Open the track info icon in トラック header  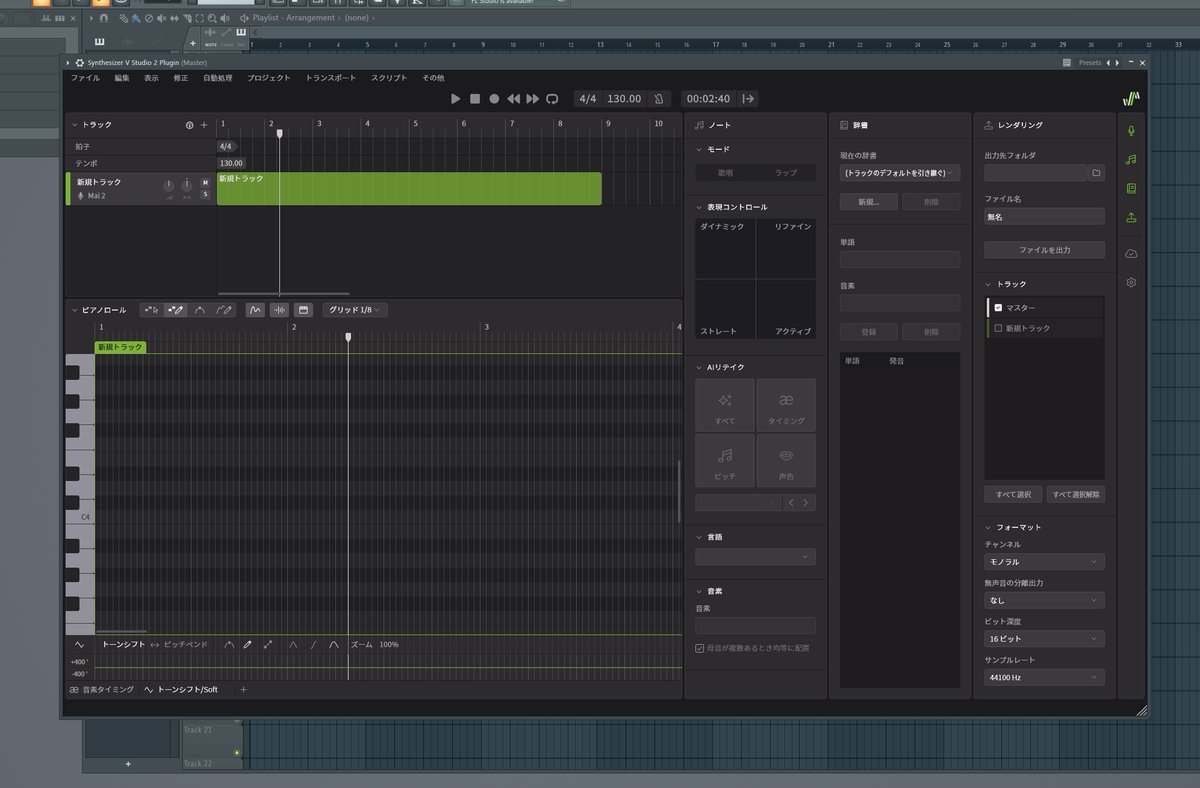click(190, 125)
